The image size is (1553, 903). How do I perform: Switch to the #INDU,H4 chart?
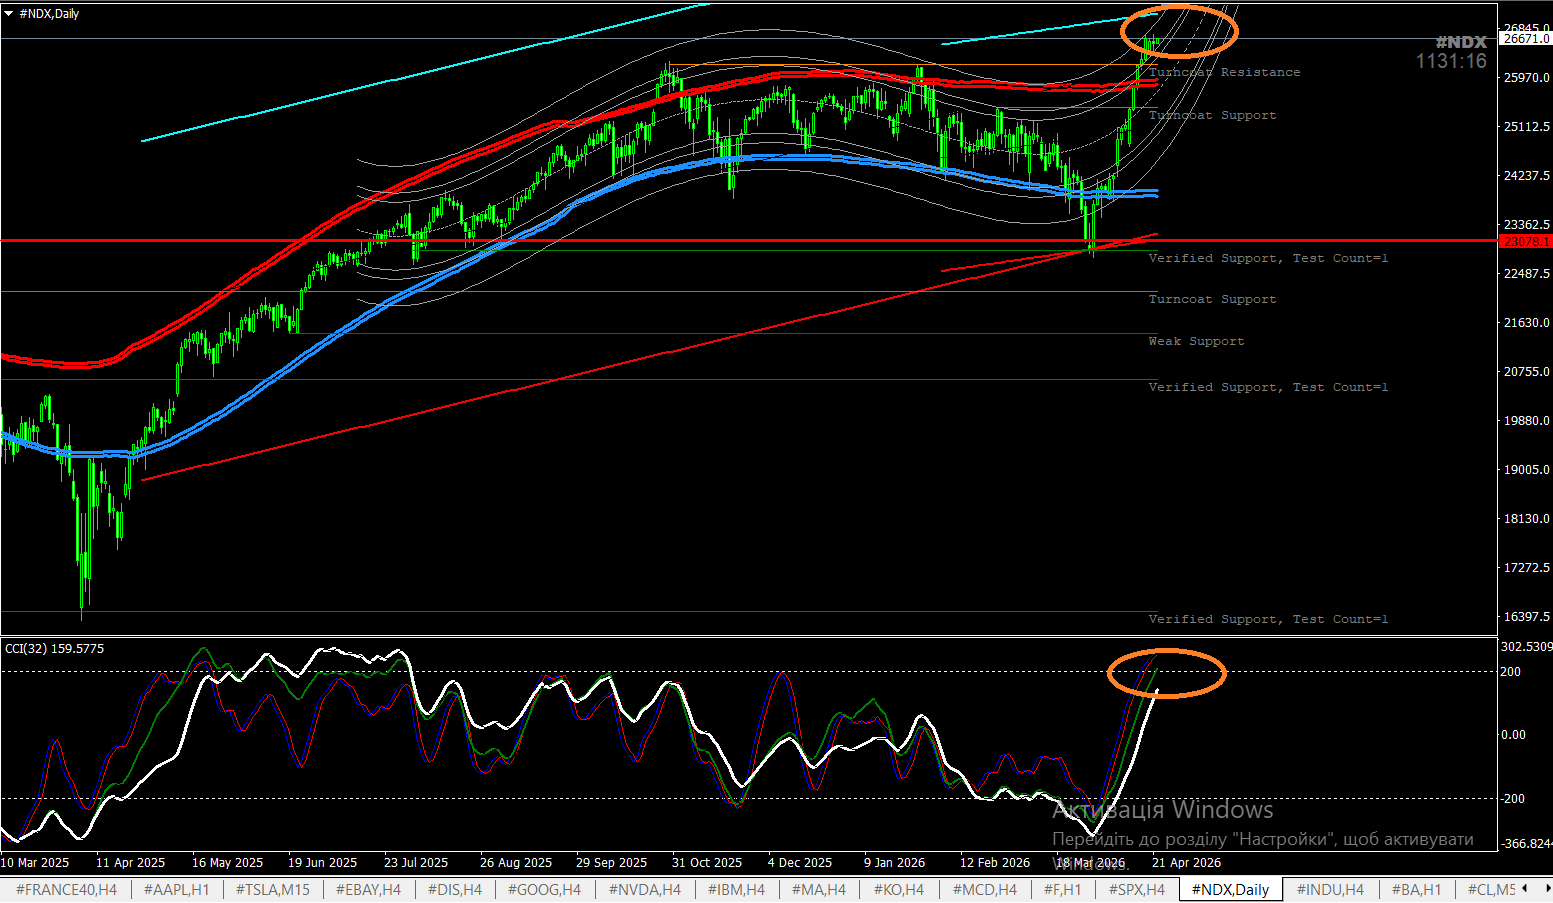tap(1330, 889)
